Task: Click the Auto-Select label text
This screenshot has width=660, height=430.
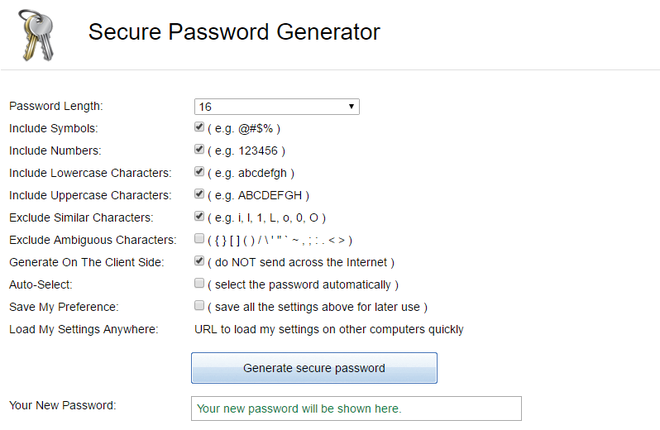Action: click(x=41, y=285)
